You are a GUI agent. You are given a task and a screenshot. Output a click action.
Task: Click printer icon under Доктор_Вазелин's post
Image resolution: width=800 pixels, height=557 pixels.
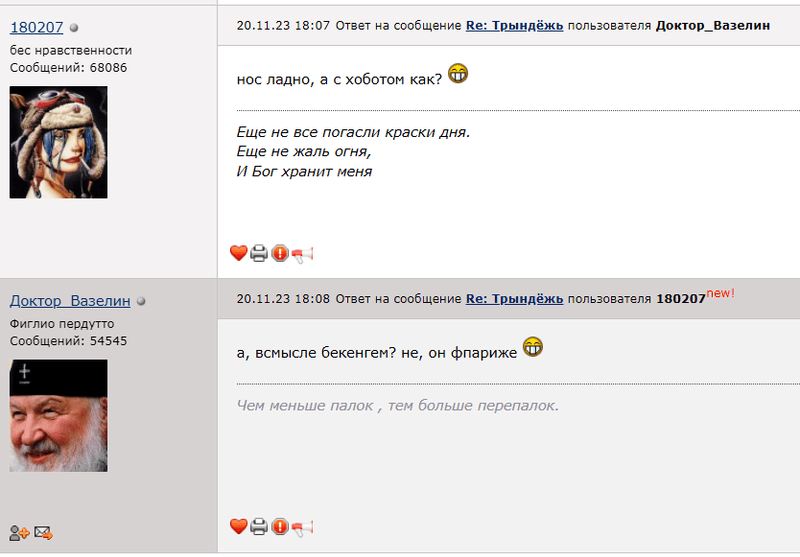[259, 526]
